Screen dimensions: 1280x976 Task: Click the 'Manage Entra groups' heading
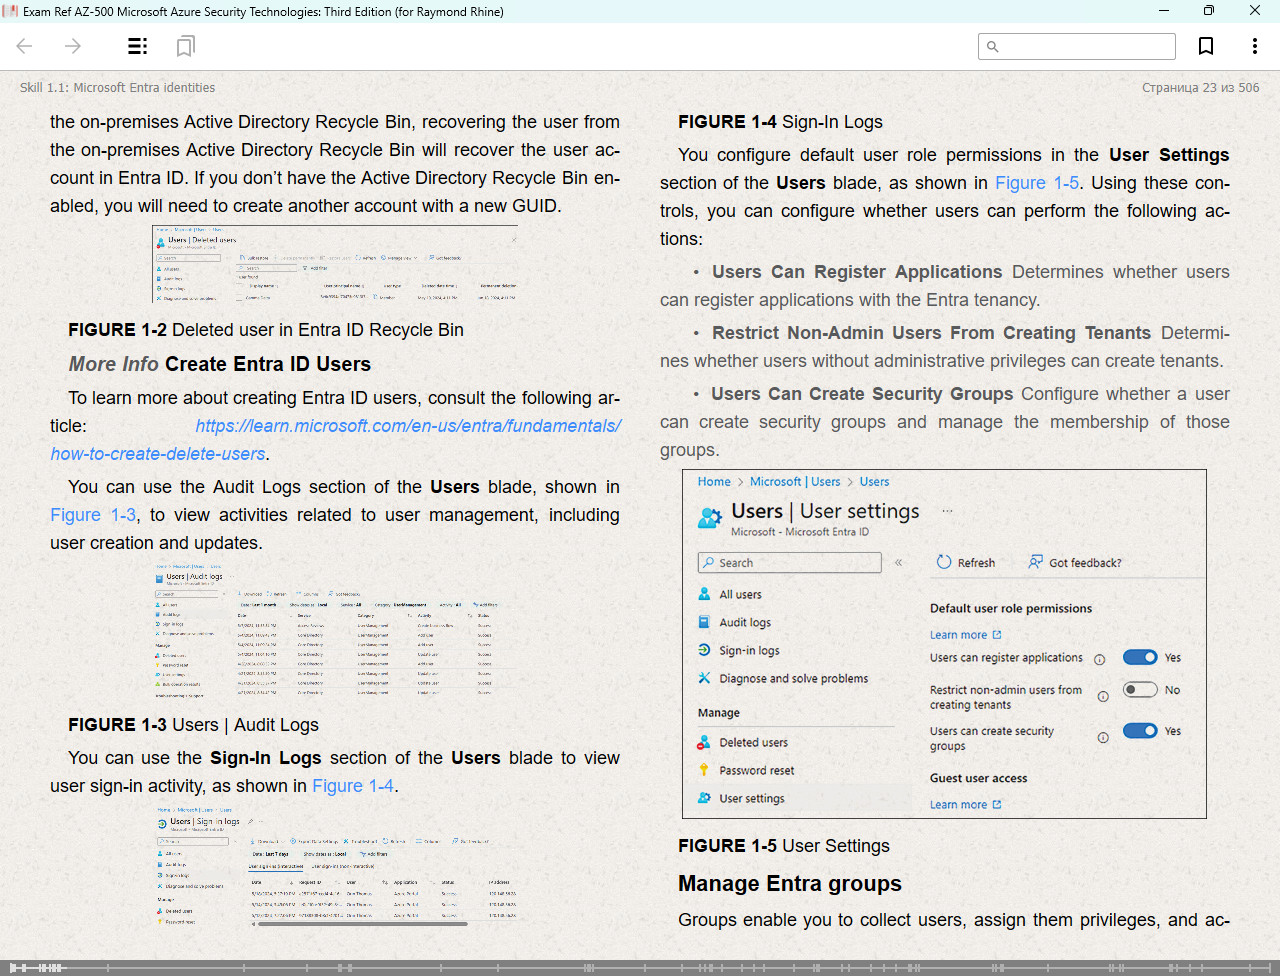click(790, 884)
